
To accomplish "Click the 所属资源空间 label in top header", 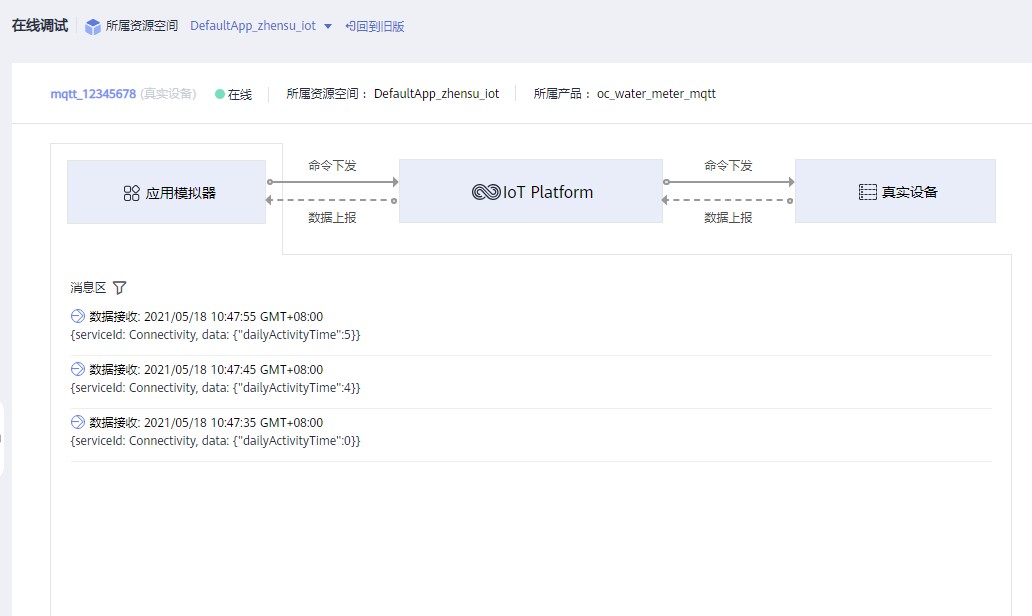I will coord(142,26).
